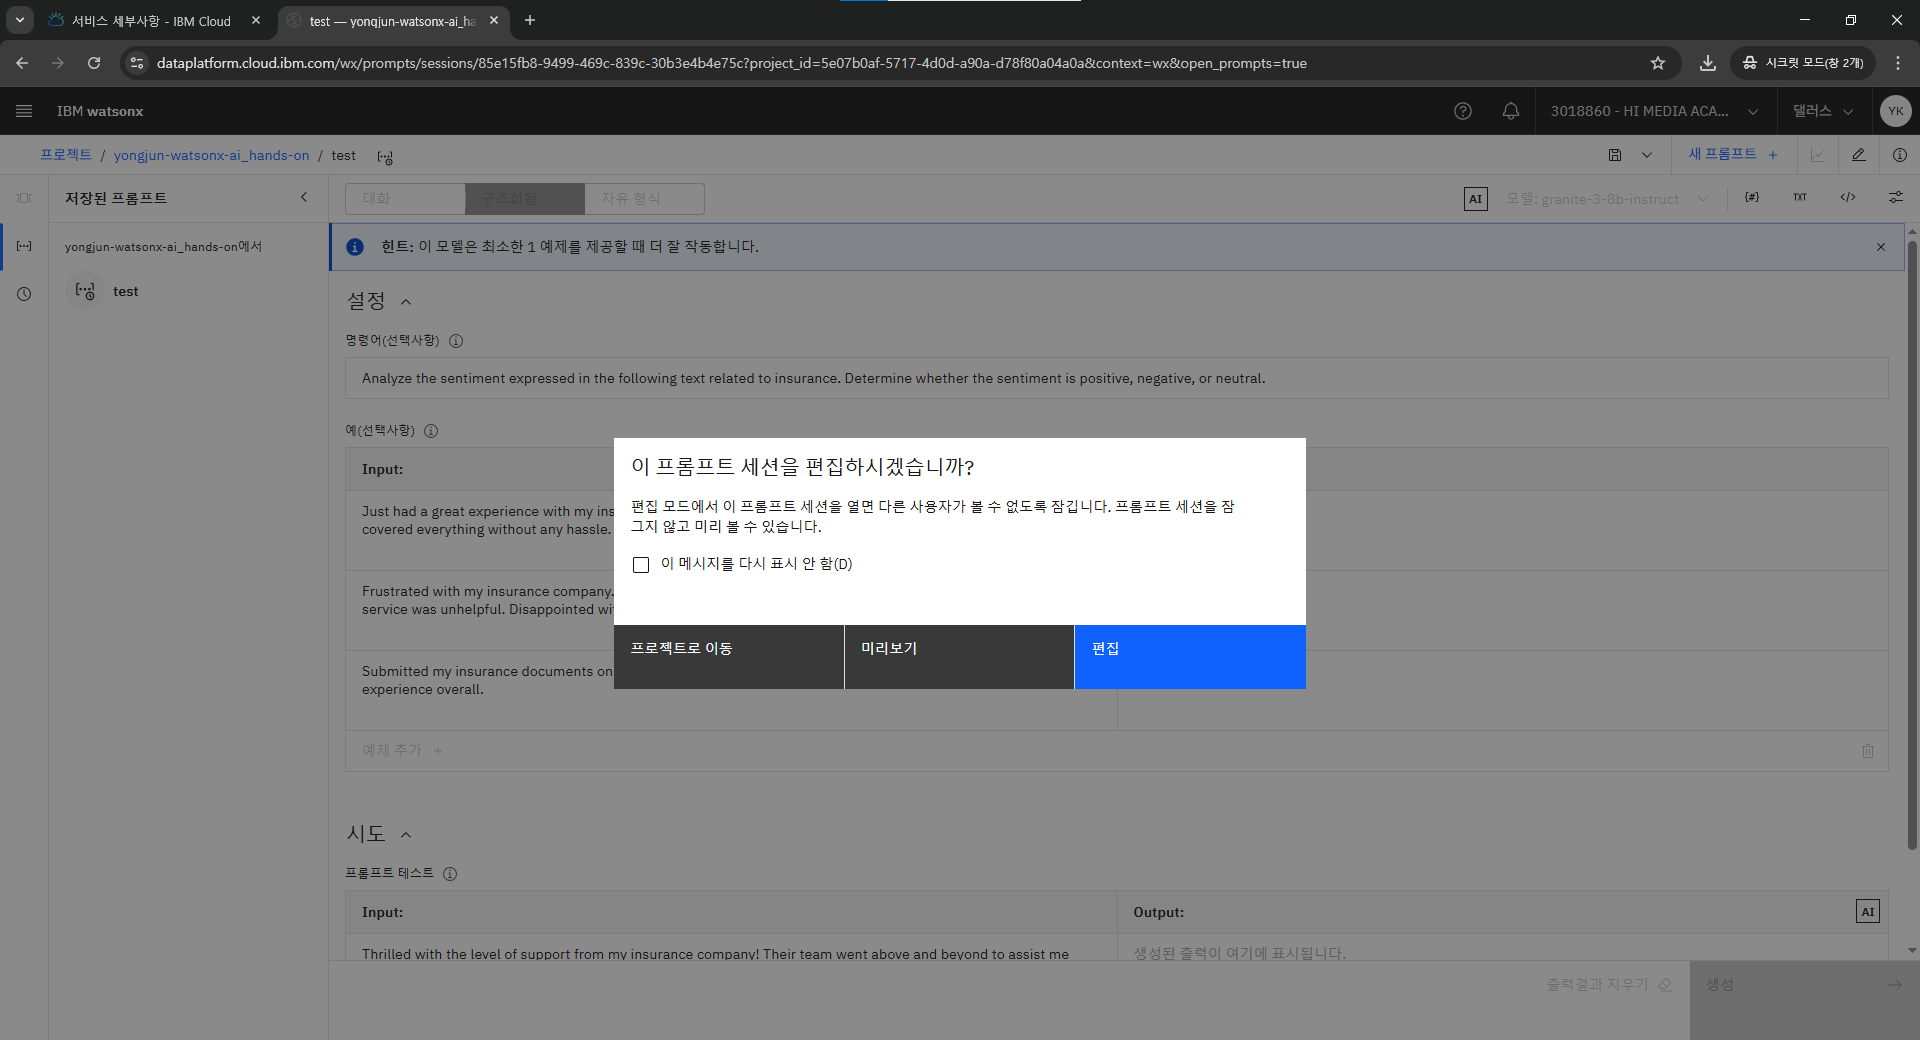Collapse the 시도 section
The height and width of the screenshot is (1040, 1920).
click(x=406, y=835)
